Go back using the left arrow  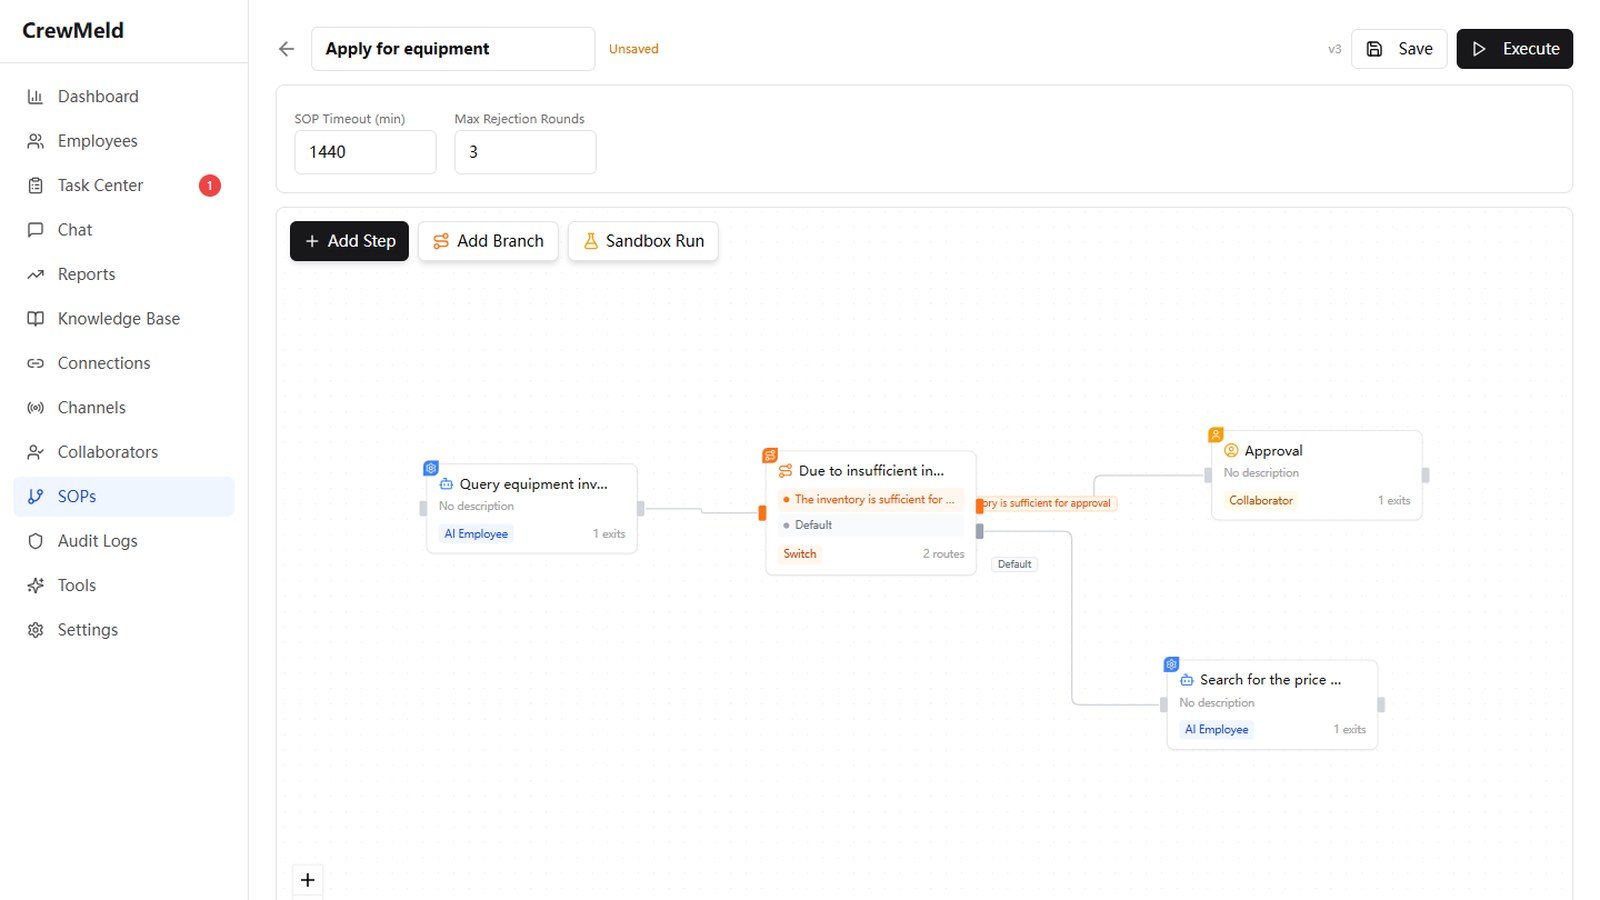click(287, 49)
